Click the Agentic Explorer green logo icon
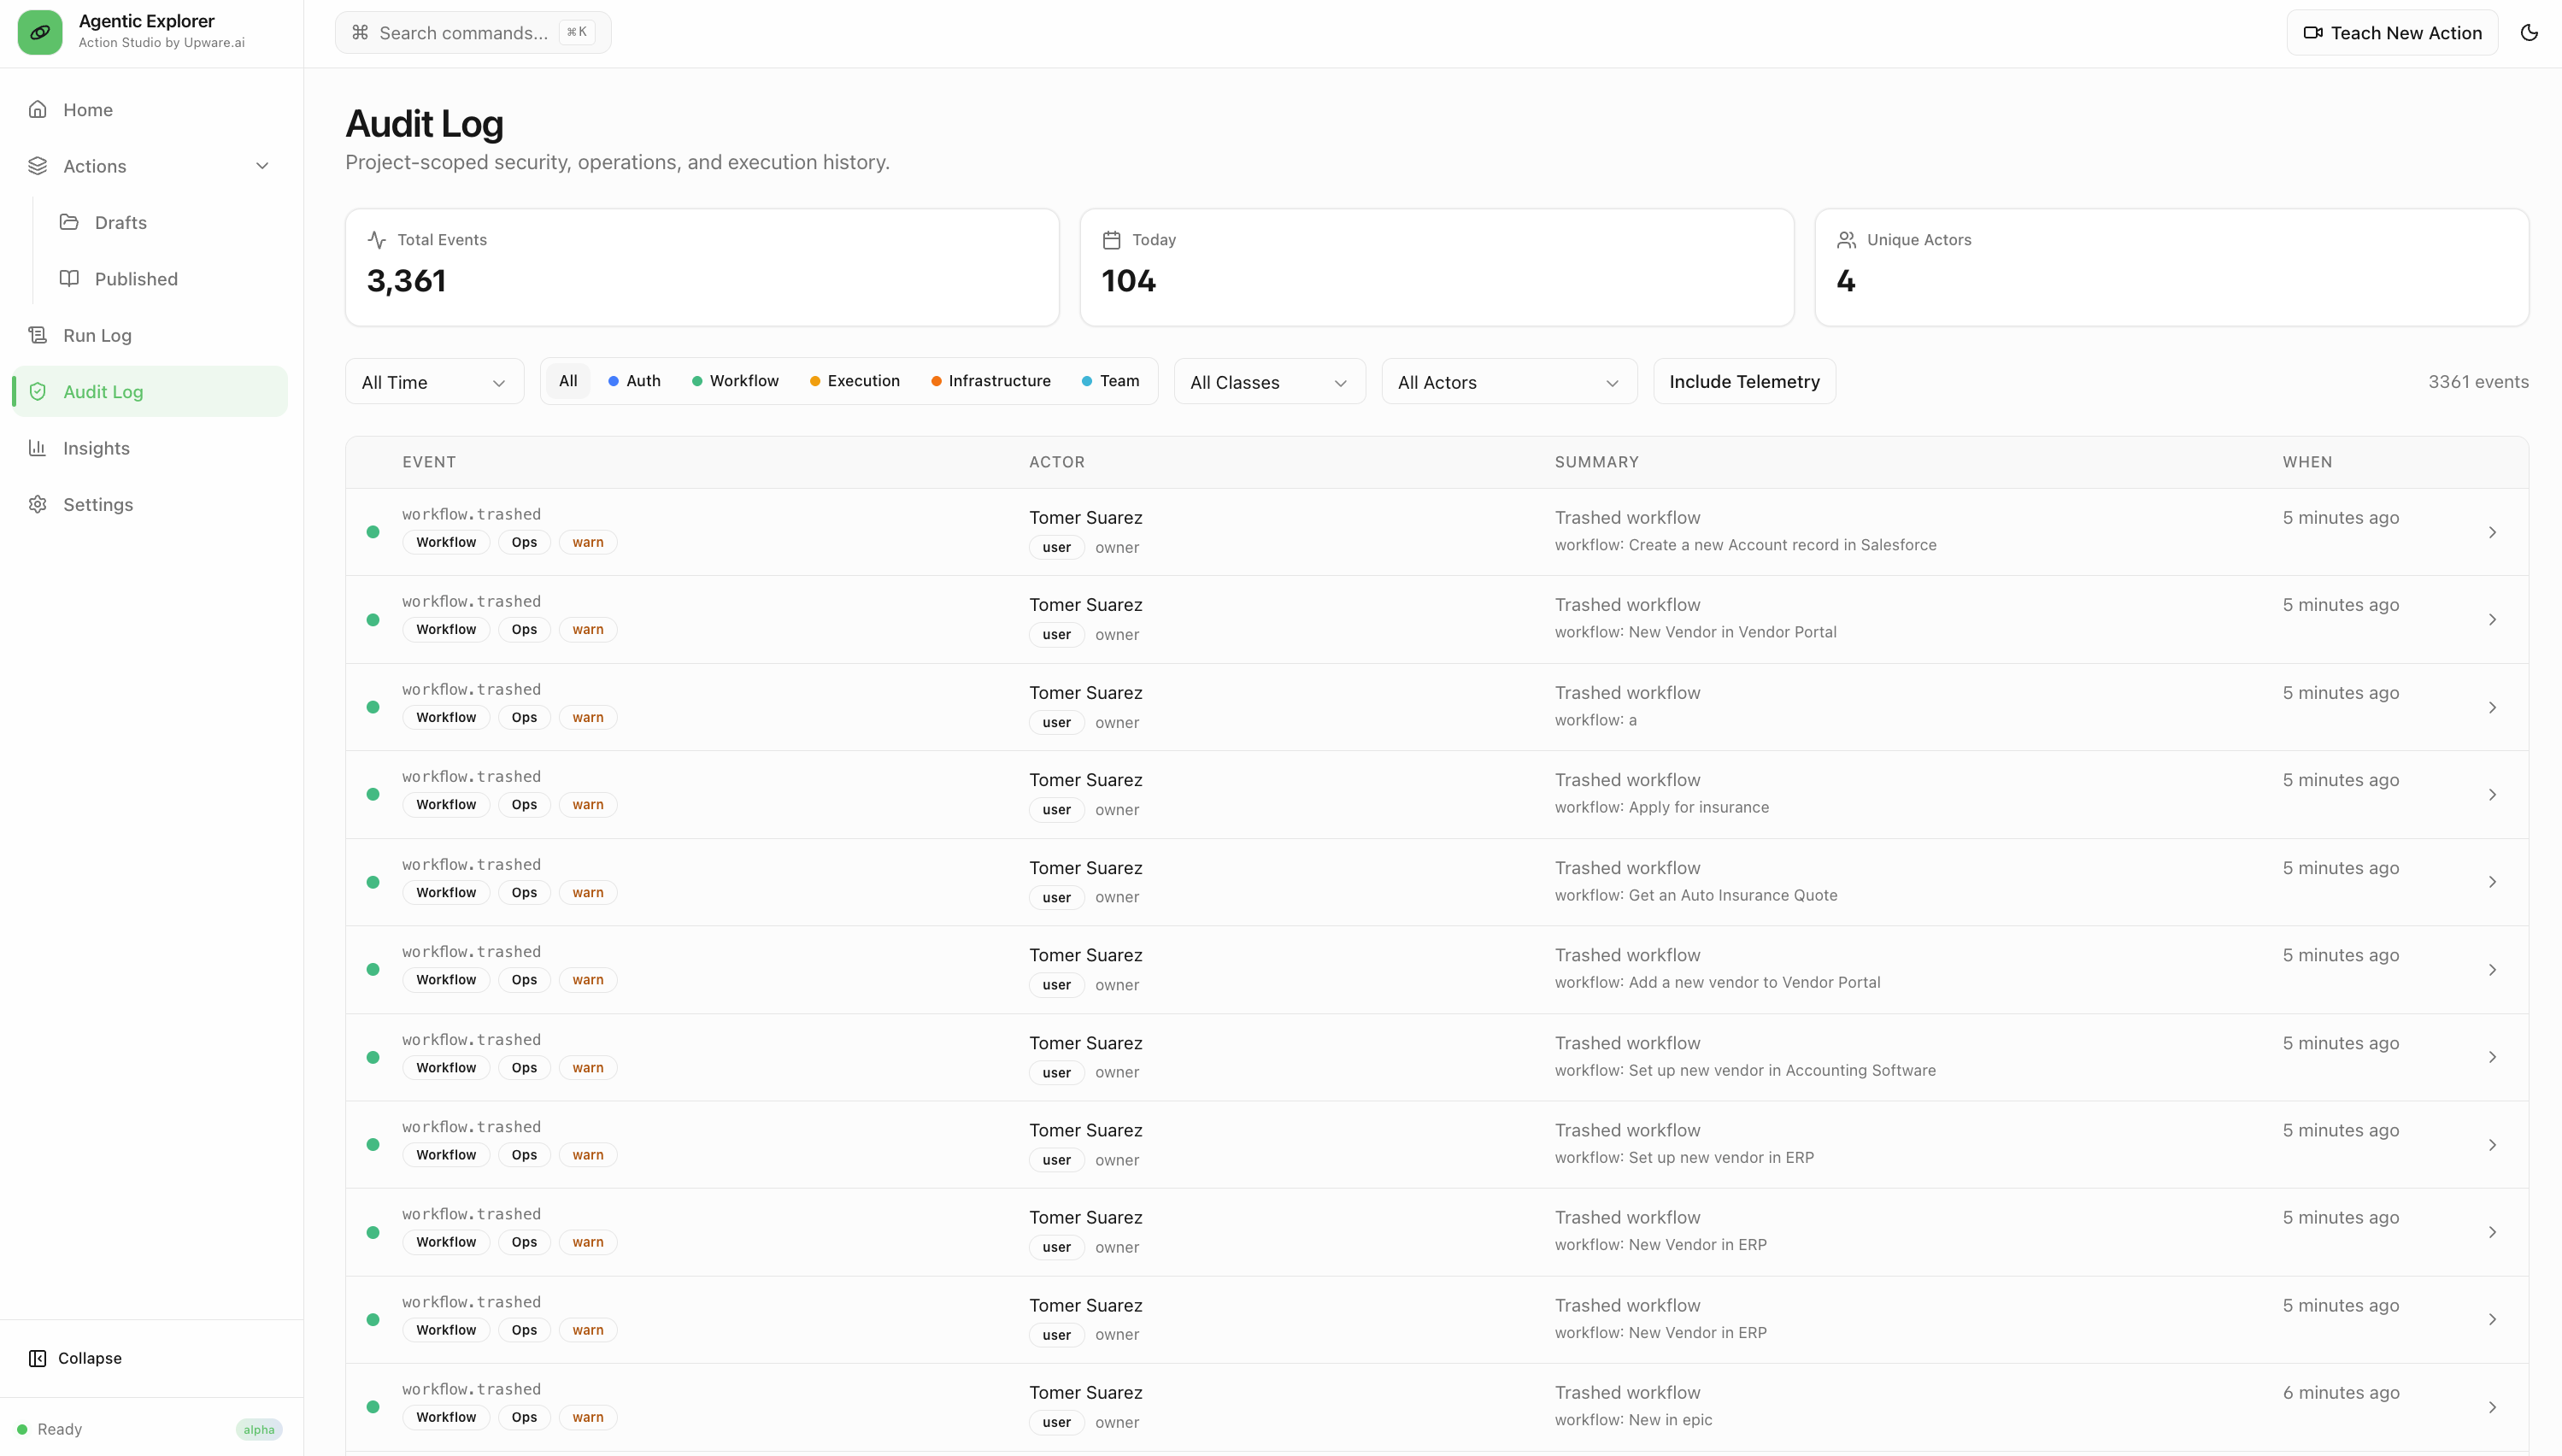This screenshot has height=1456, width=2562. 40,32
